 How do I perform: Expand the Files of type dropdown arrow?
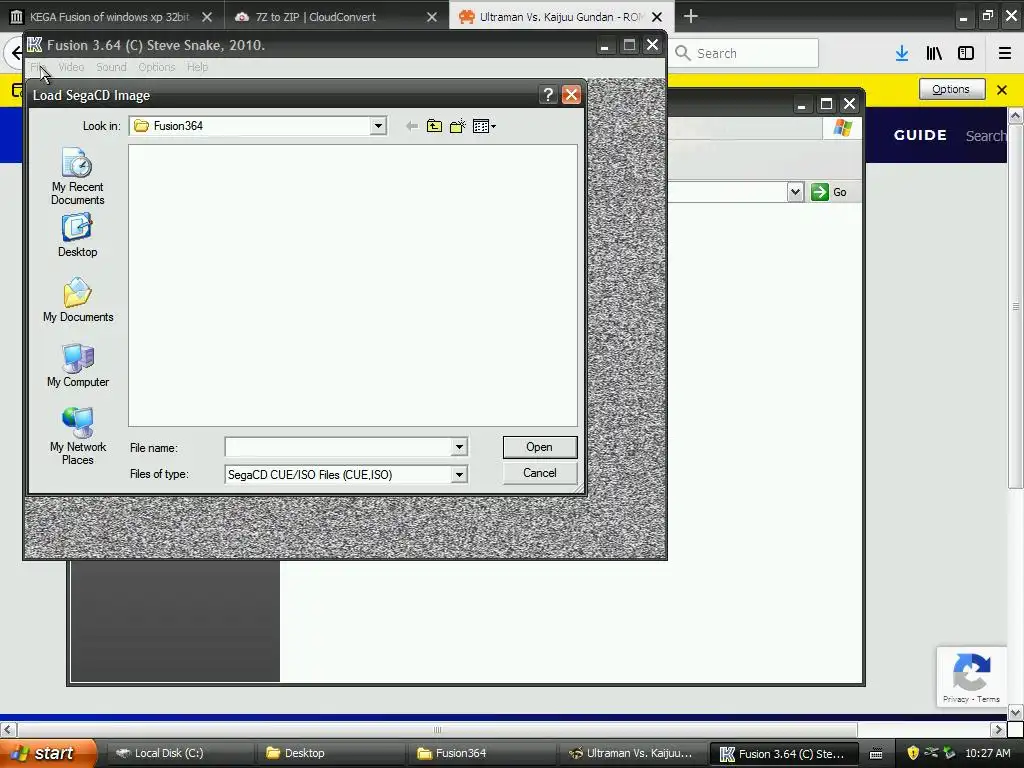pos(459,475)
